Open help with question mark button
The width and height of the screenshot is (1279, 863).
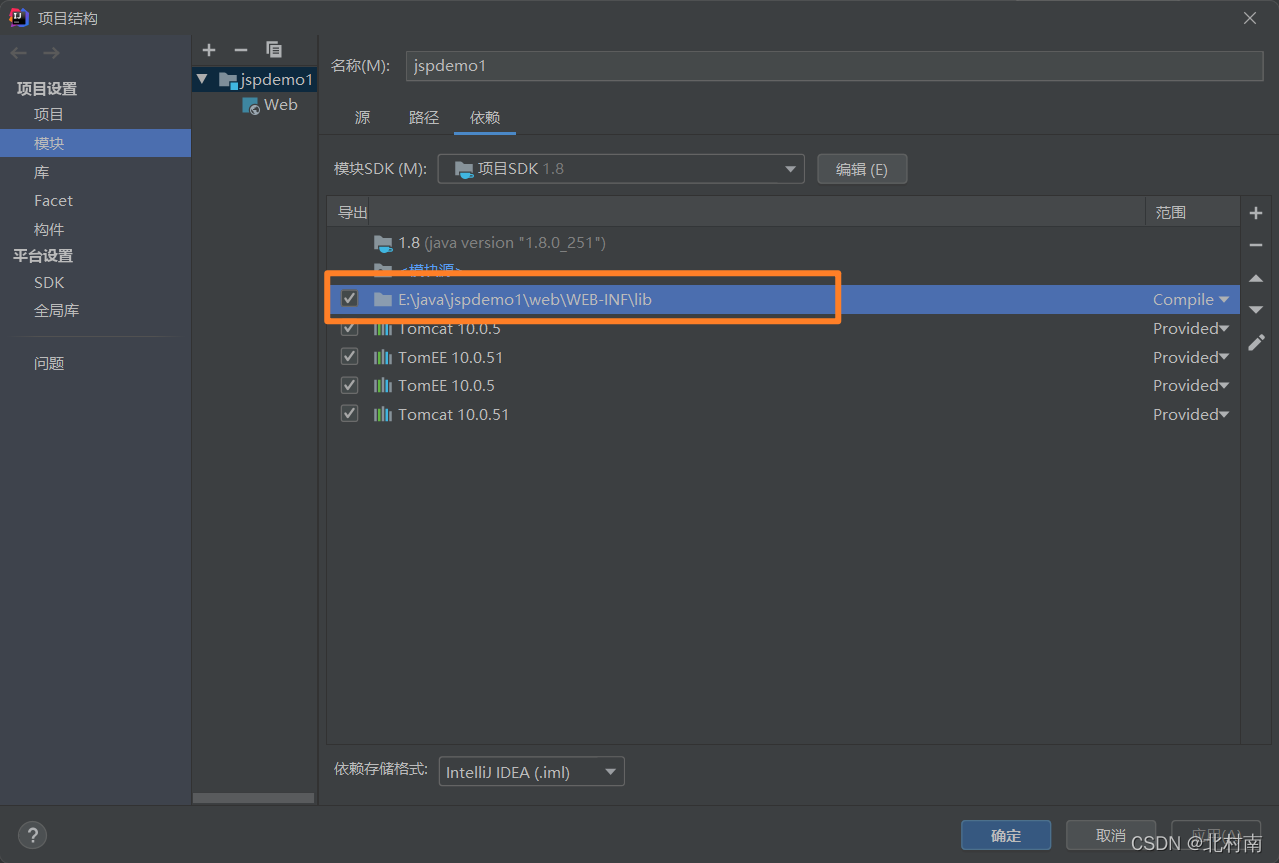(x=32, y=835)
